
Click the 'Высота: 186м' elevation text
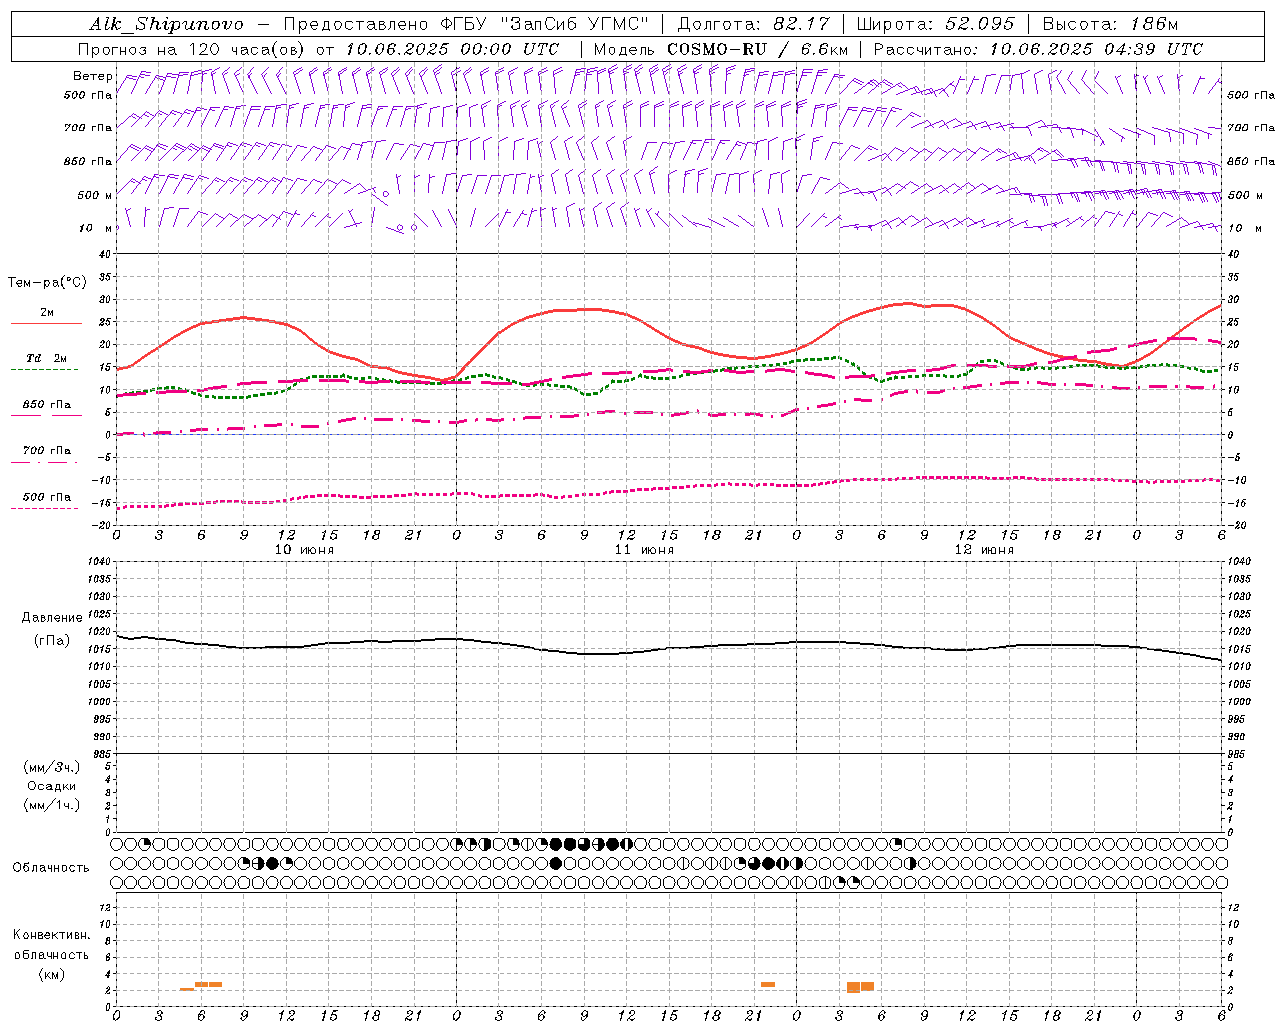1109,24
